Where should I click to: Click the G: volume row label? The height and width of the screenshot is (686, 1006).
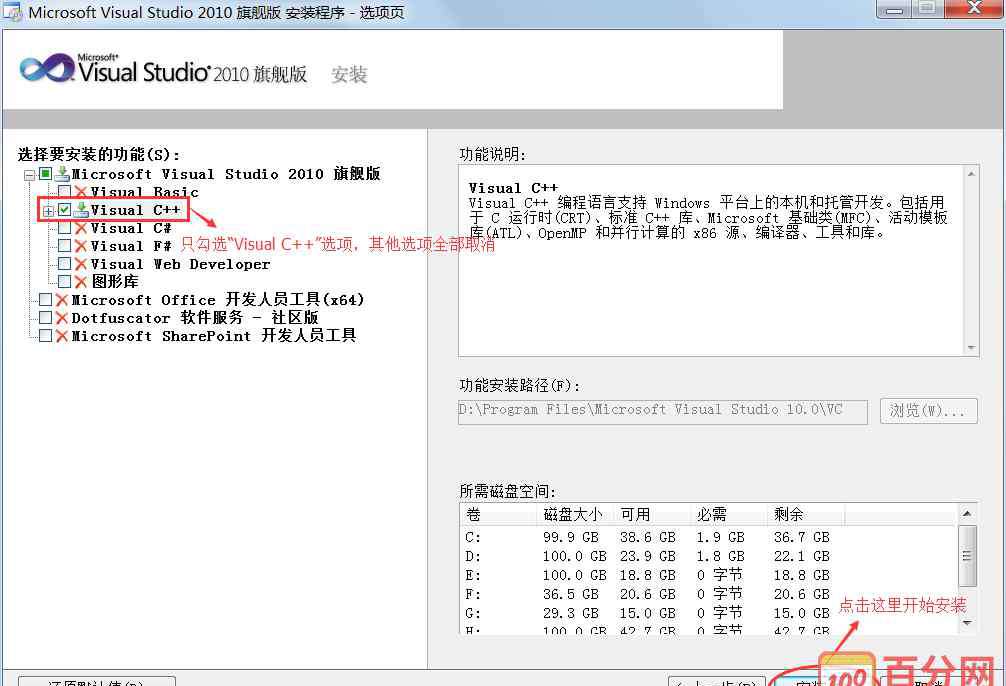(x=473, y=613)
